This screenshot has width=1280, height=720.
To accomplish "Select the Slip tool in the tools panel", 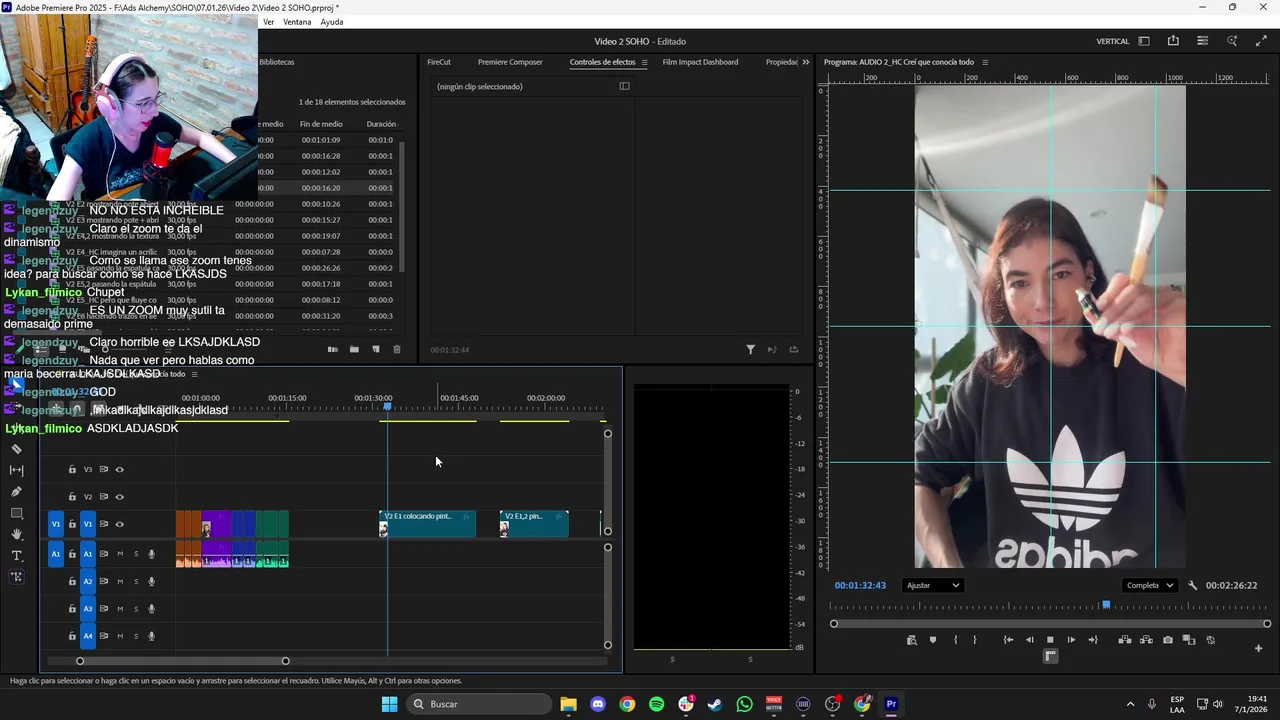I will [16, 470].
